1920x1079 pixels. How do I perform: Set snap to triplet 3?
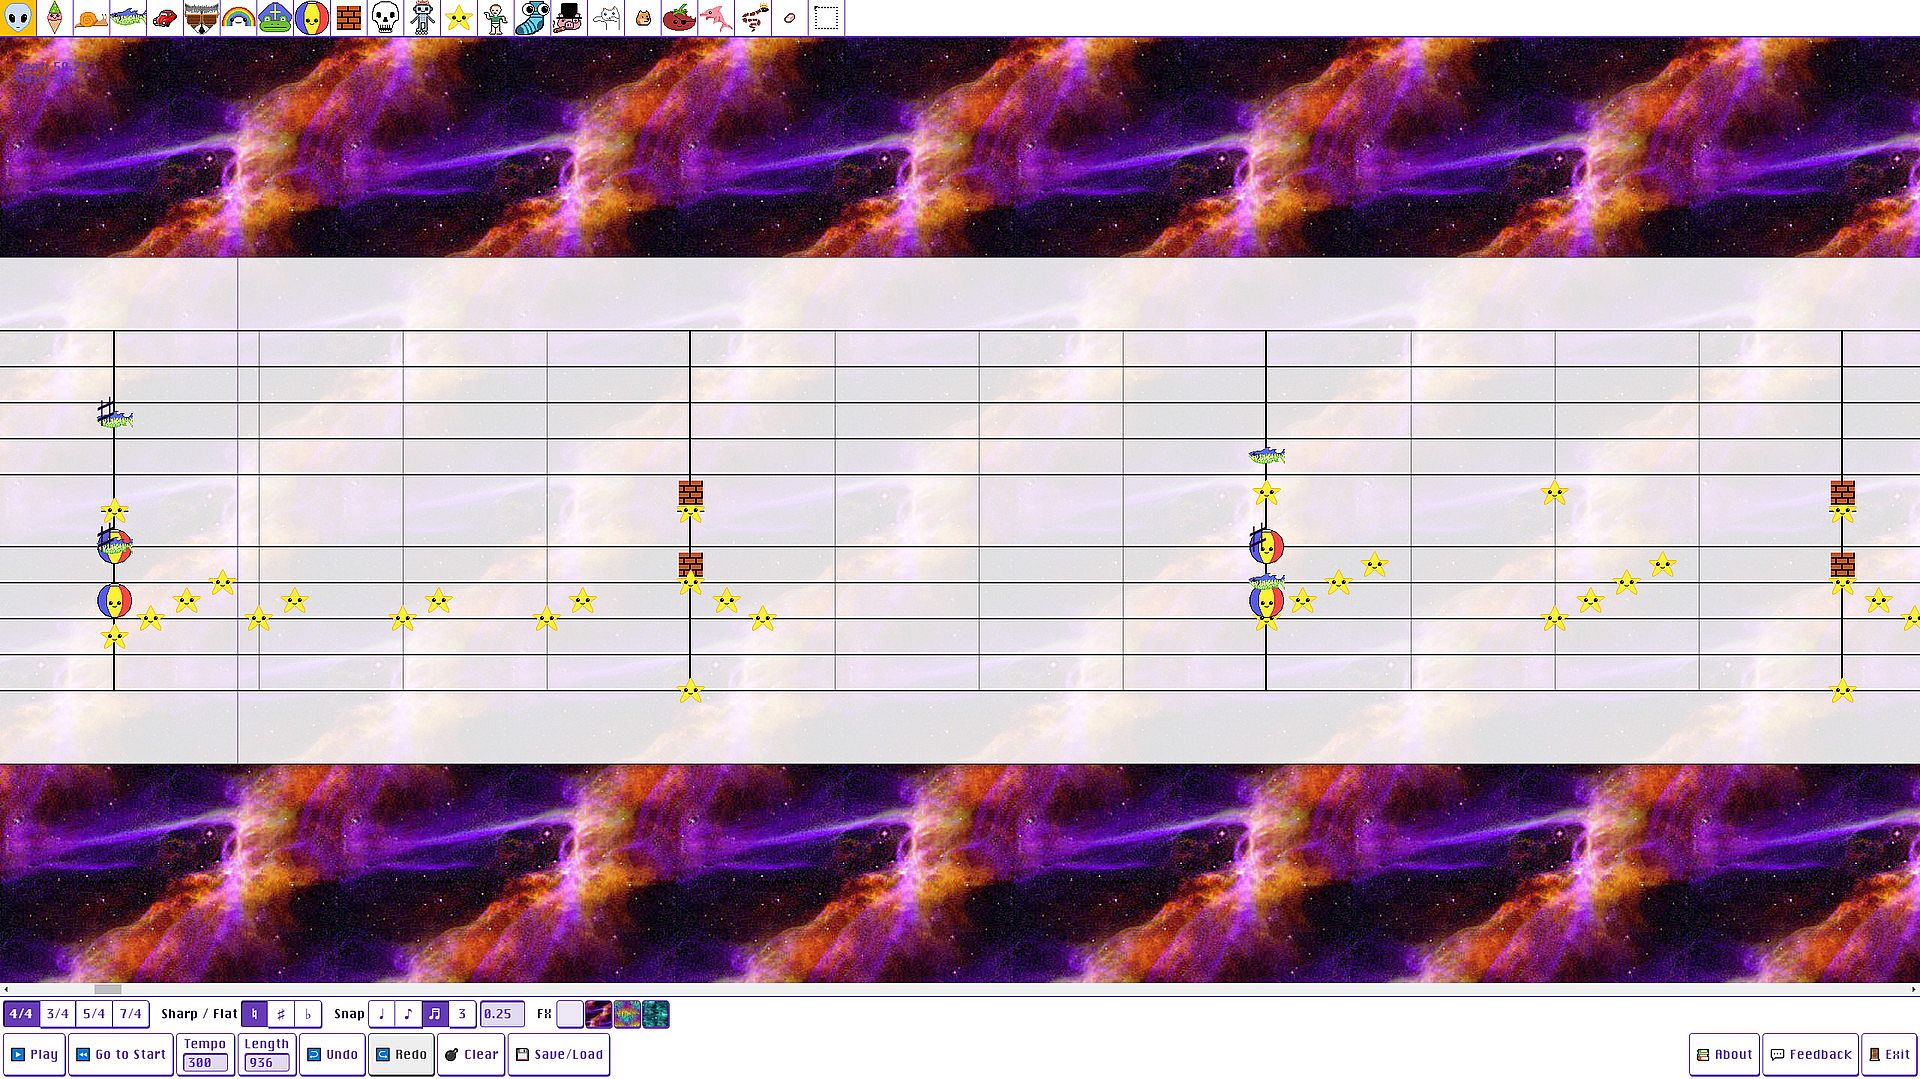[462, 1014]
